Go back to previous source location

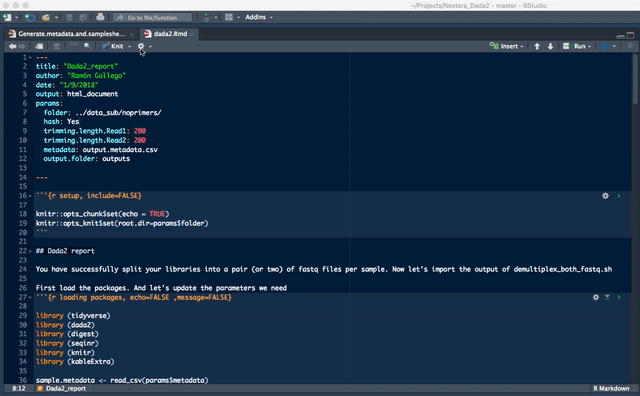click(x=13, y=46)
